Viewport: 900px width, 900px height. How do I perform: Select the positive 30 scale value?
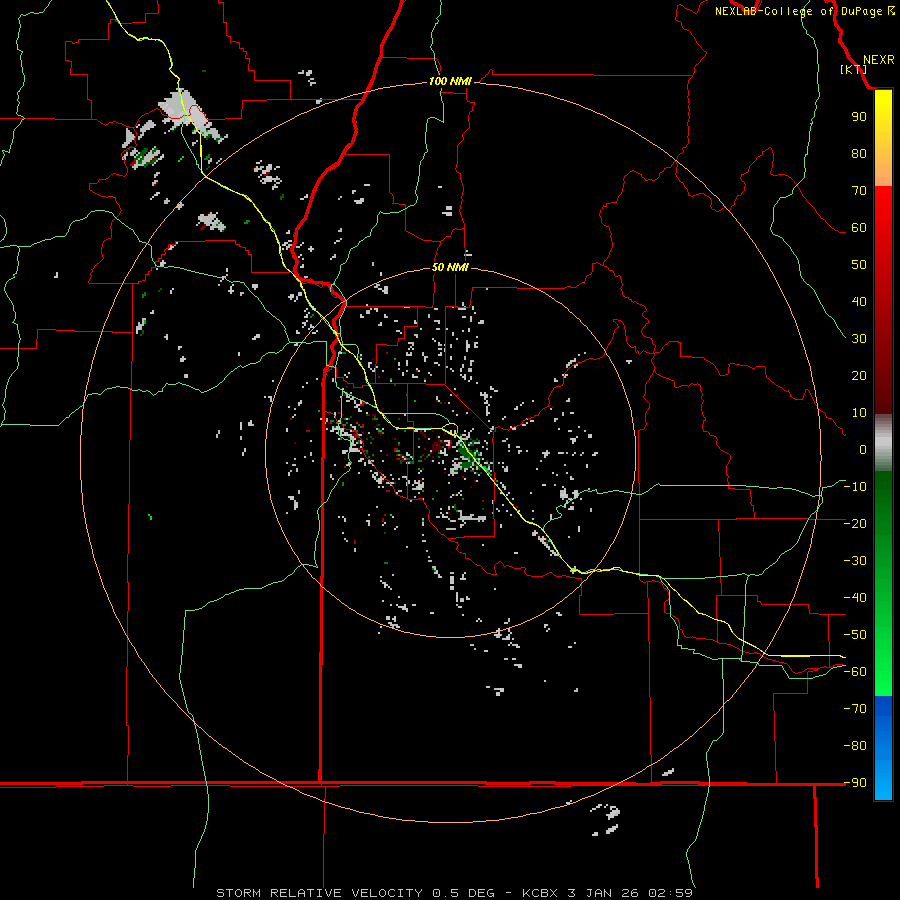pyautogui.click(x=859, y=339)
